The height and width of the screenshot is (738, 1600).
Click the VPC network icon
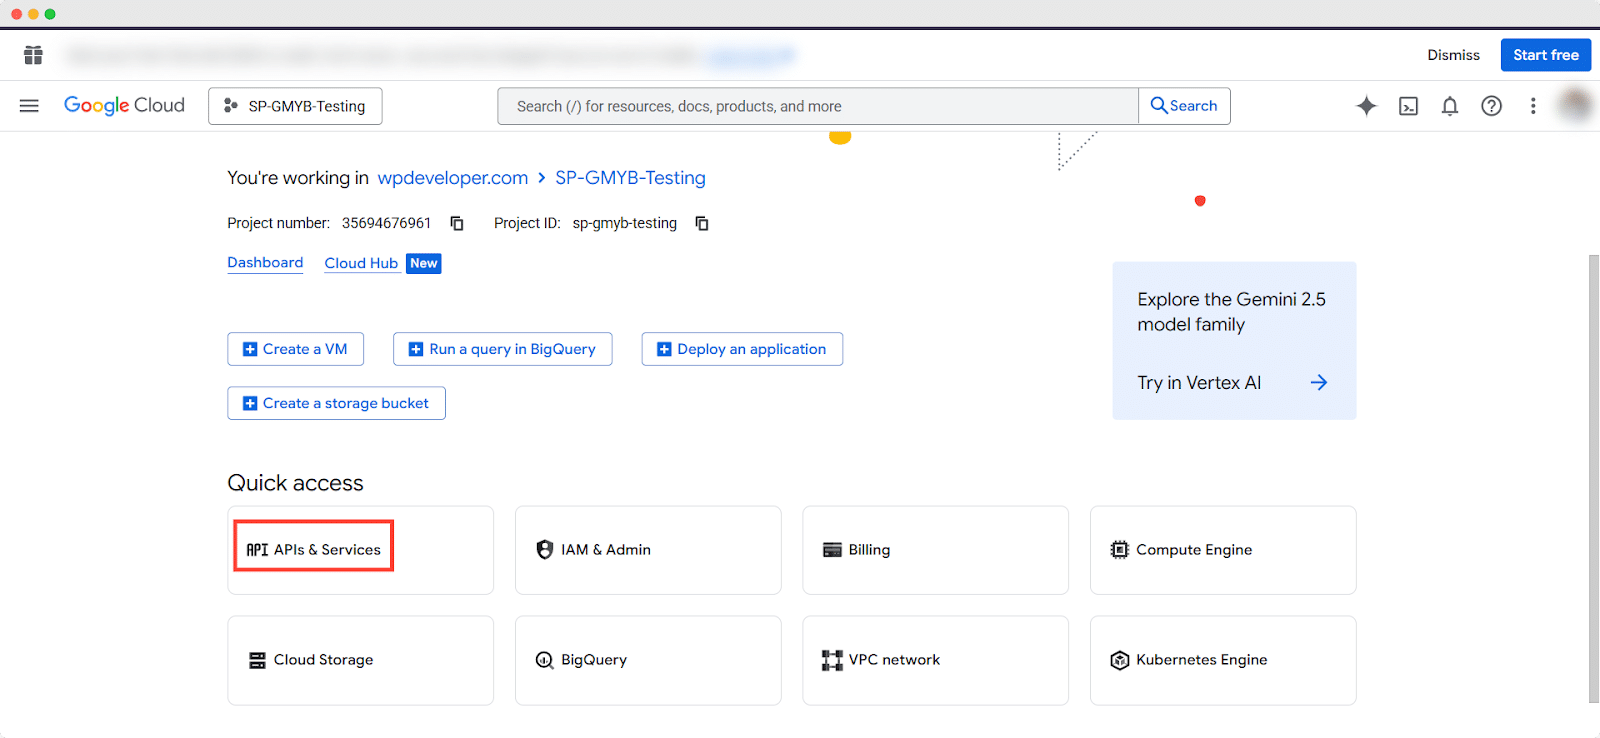click(x=832, y=660)
